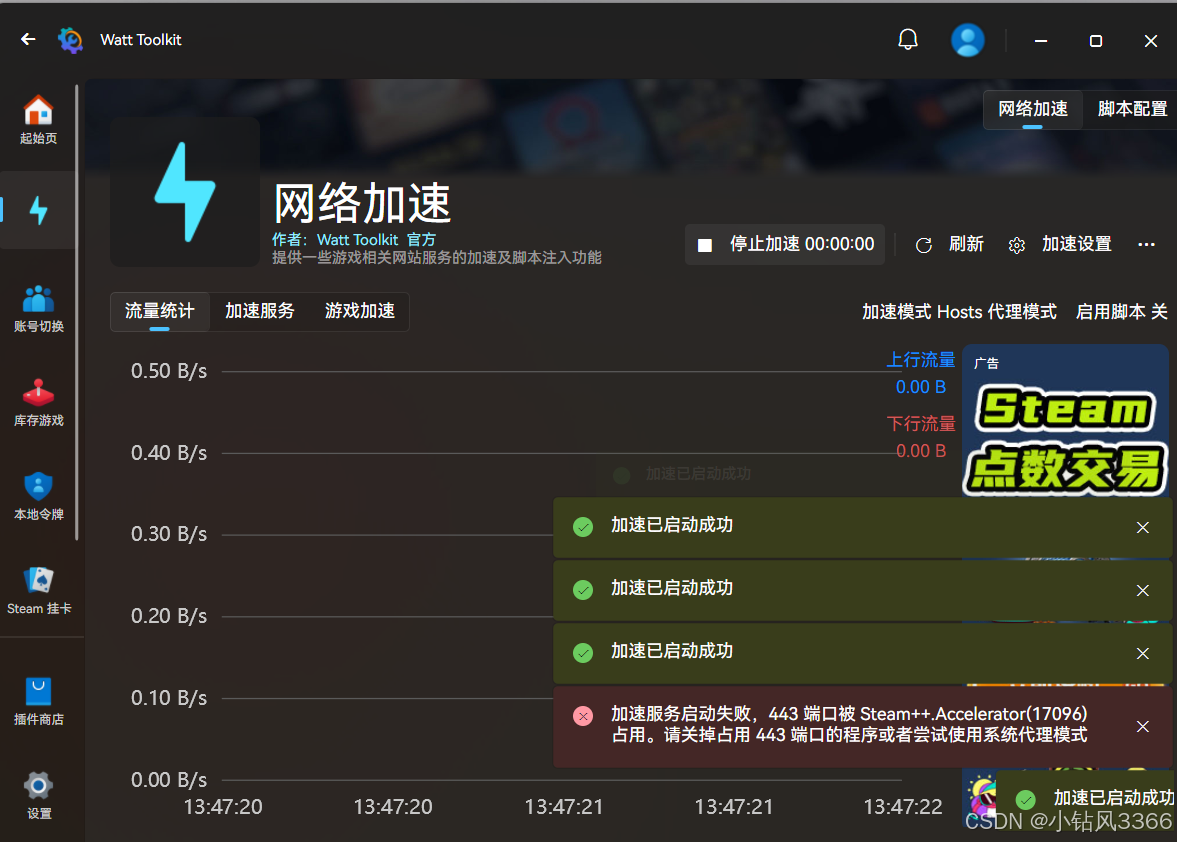Go back using the arrow icon

tap(29, 39)
